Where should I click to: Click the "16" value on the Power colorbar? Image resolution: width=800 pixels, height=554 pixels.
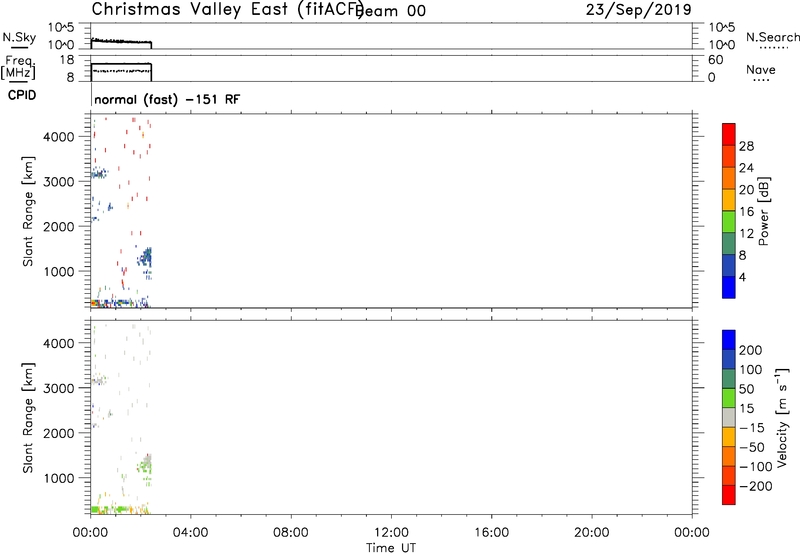(746, 212)
